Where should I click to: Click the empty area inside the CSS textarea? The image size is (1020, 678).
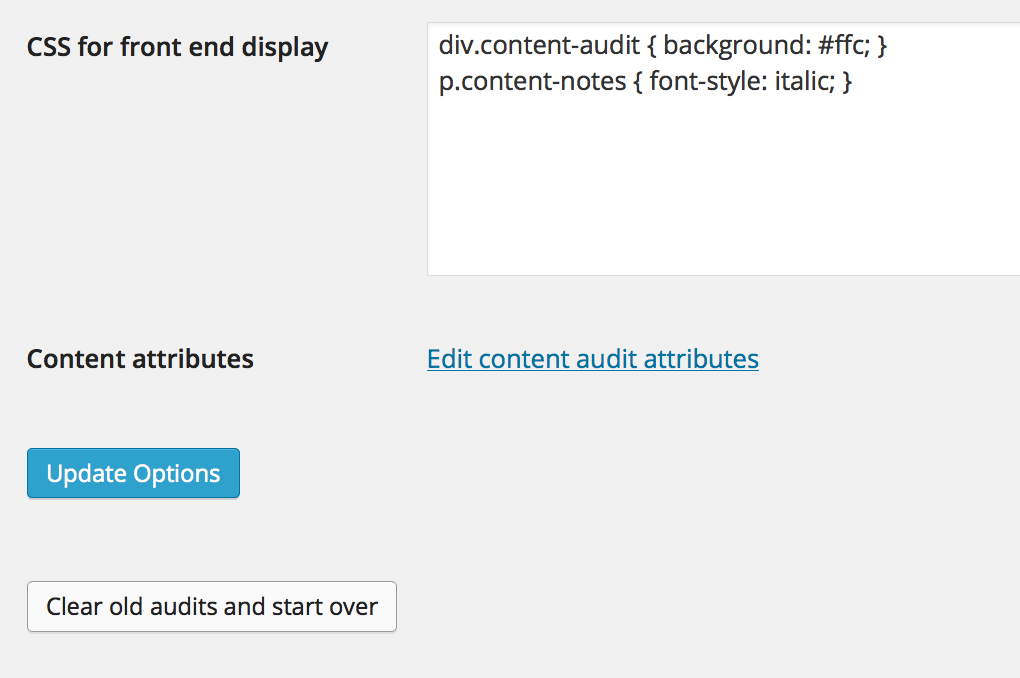tap(723, 189)
